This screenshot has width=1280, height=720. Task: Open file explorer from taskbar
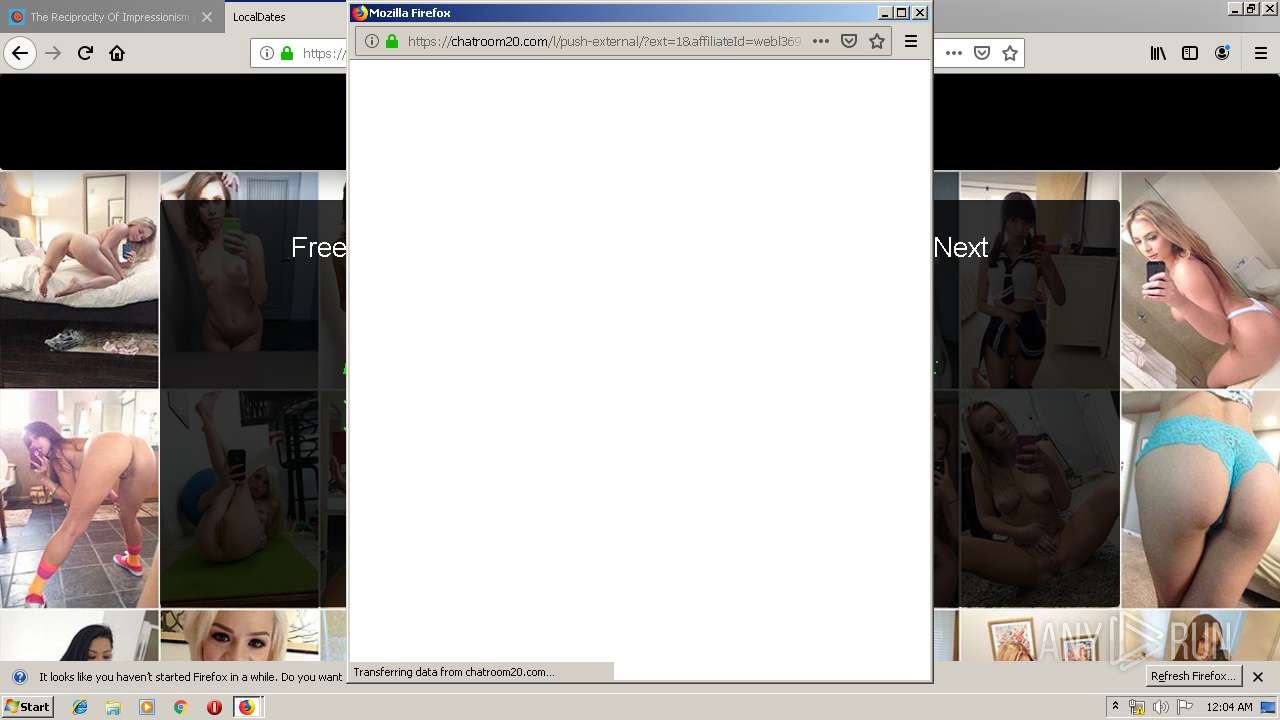113,707
